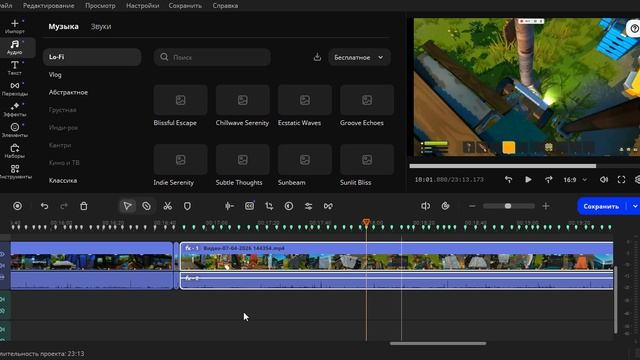640x360 pixels.
Task: Click the marker shield icon in toolbar
Action: (x=187, y=206)
